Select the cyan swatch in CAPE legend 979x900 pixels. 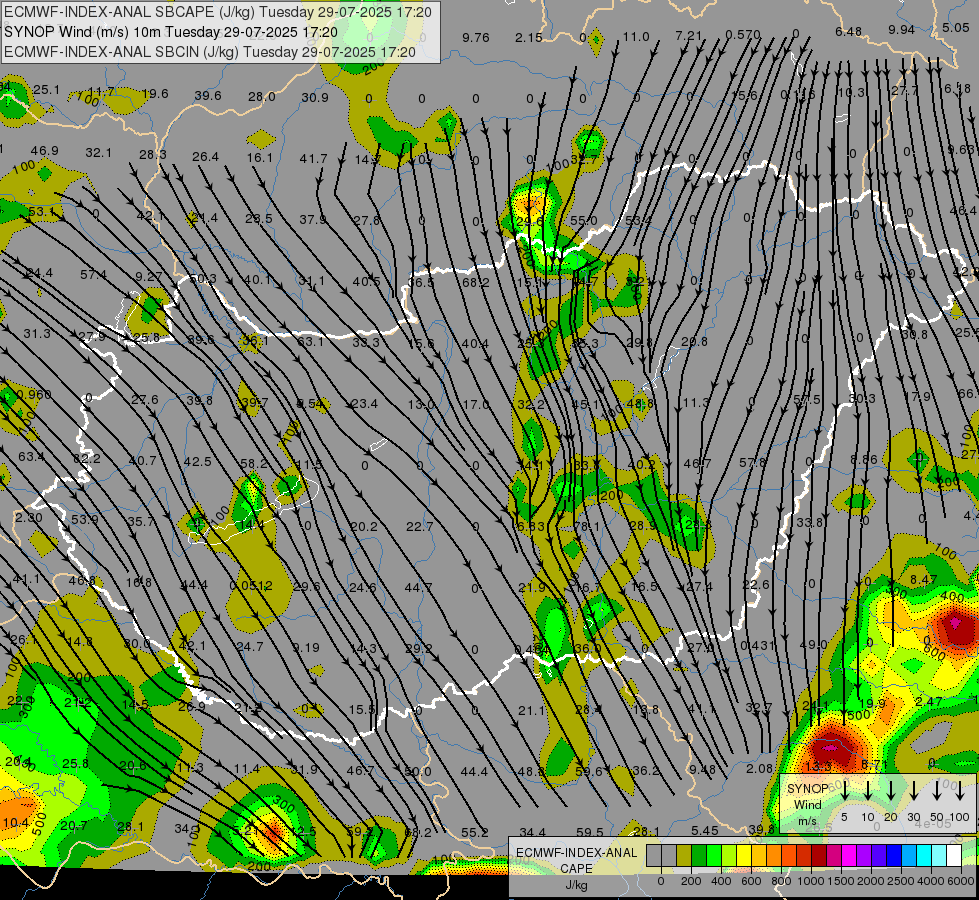click(x=923, y=856)
